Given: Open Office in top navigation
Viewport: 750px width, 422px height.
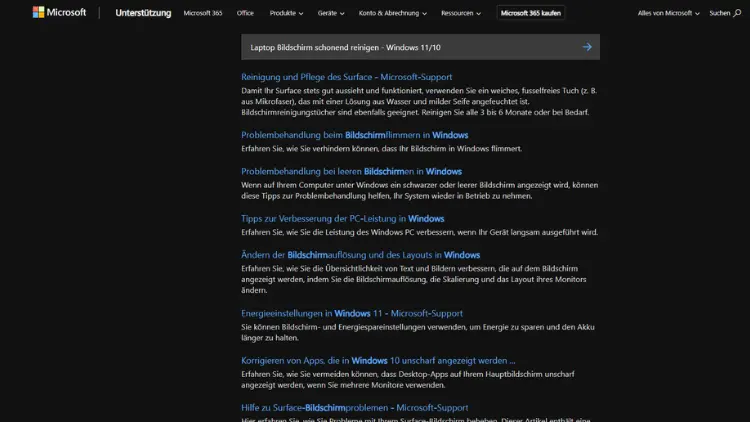Looking at the screenshot, I should click(245, 13).
